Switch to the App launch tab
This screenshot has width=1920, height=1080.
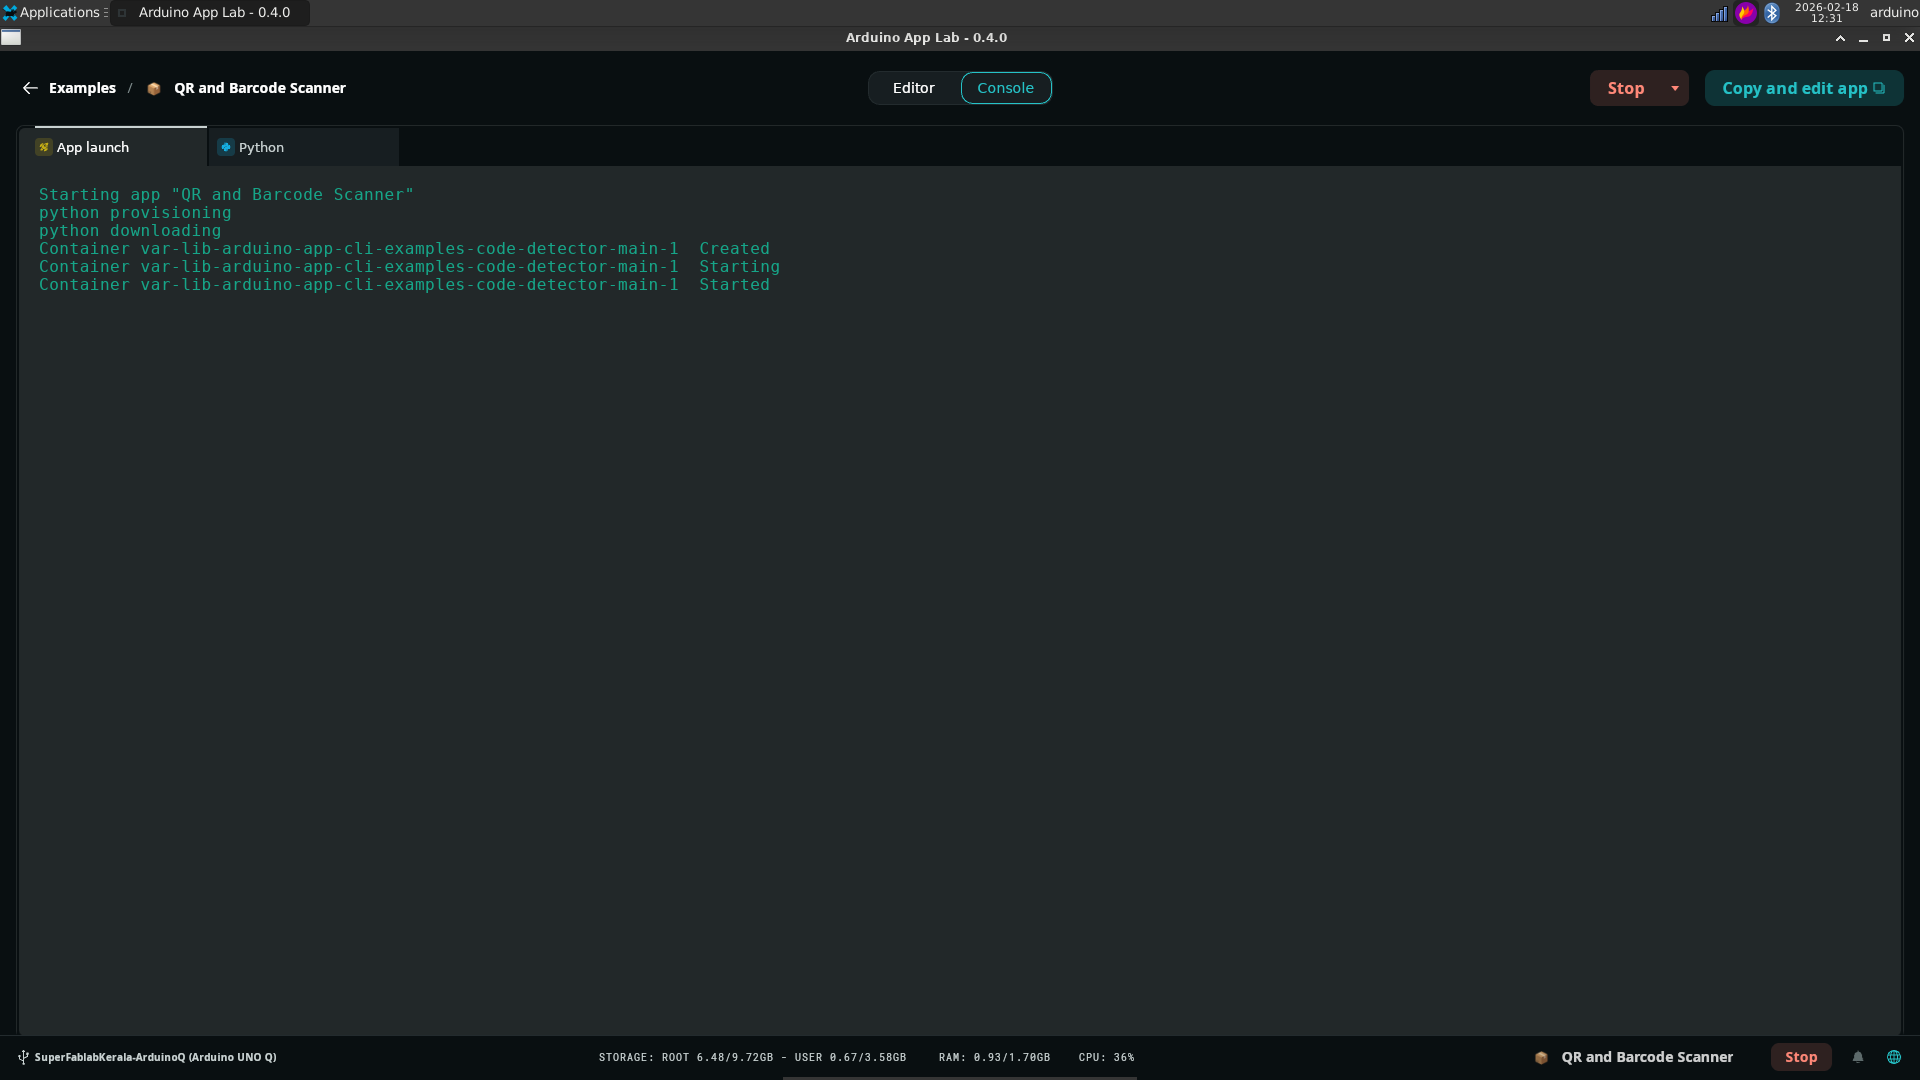93,147
